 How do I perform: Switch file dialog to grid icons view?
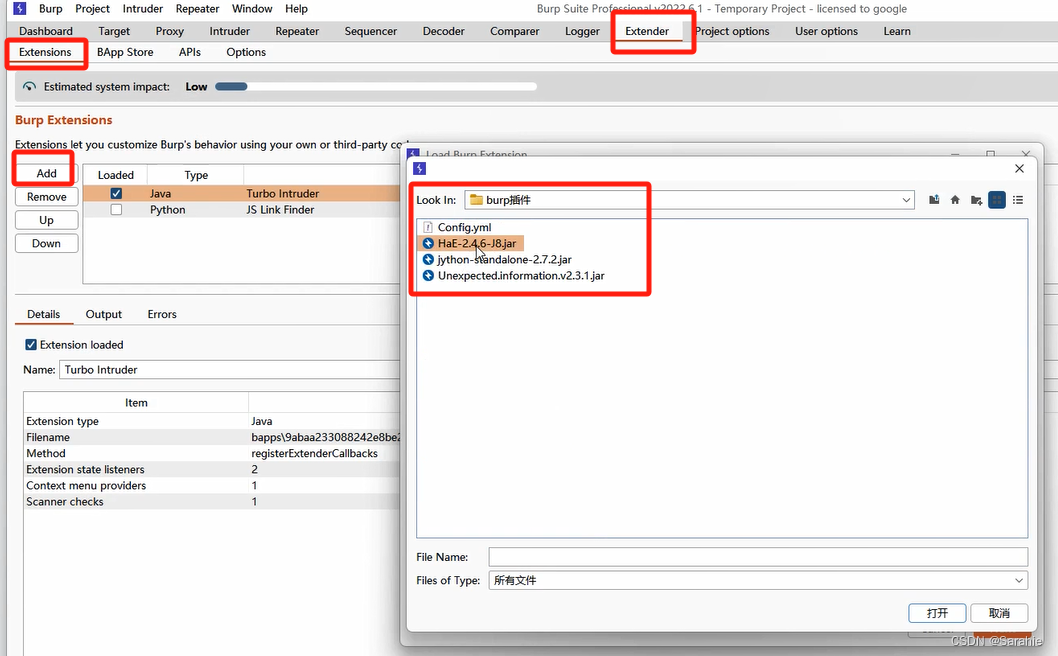pyautogui.click(x=997, y=200)
